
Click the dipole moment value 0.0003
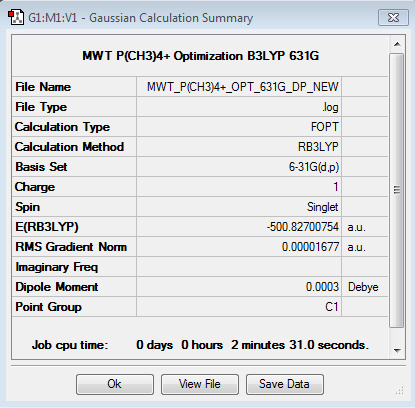pos(322,287)
